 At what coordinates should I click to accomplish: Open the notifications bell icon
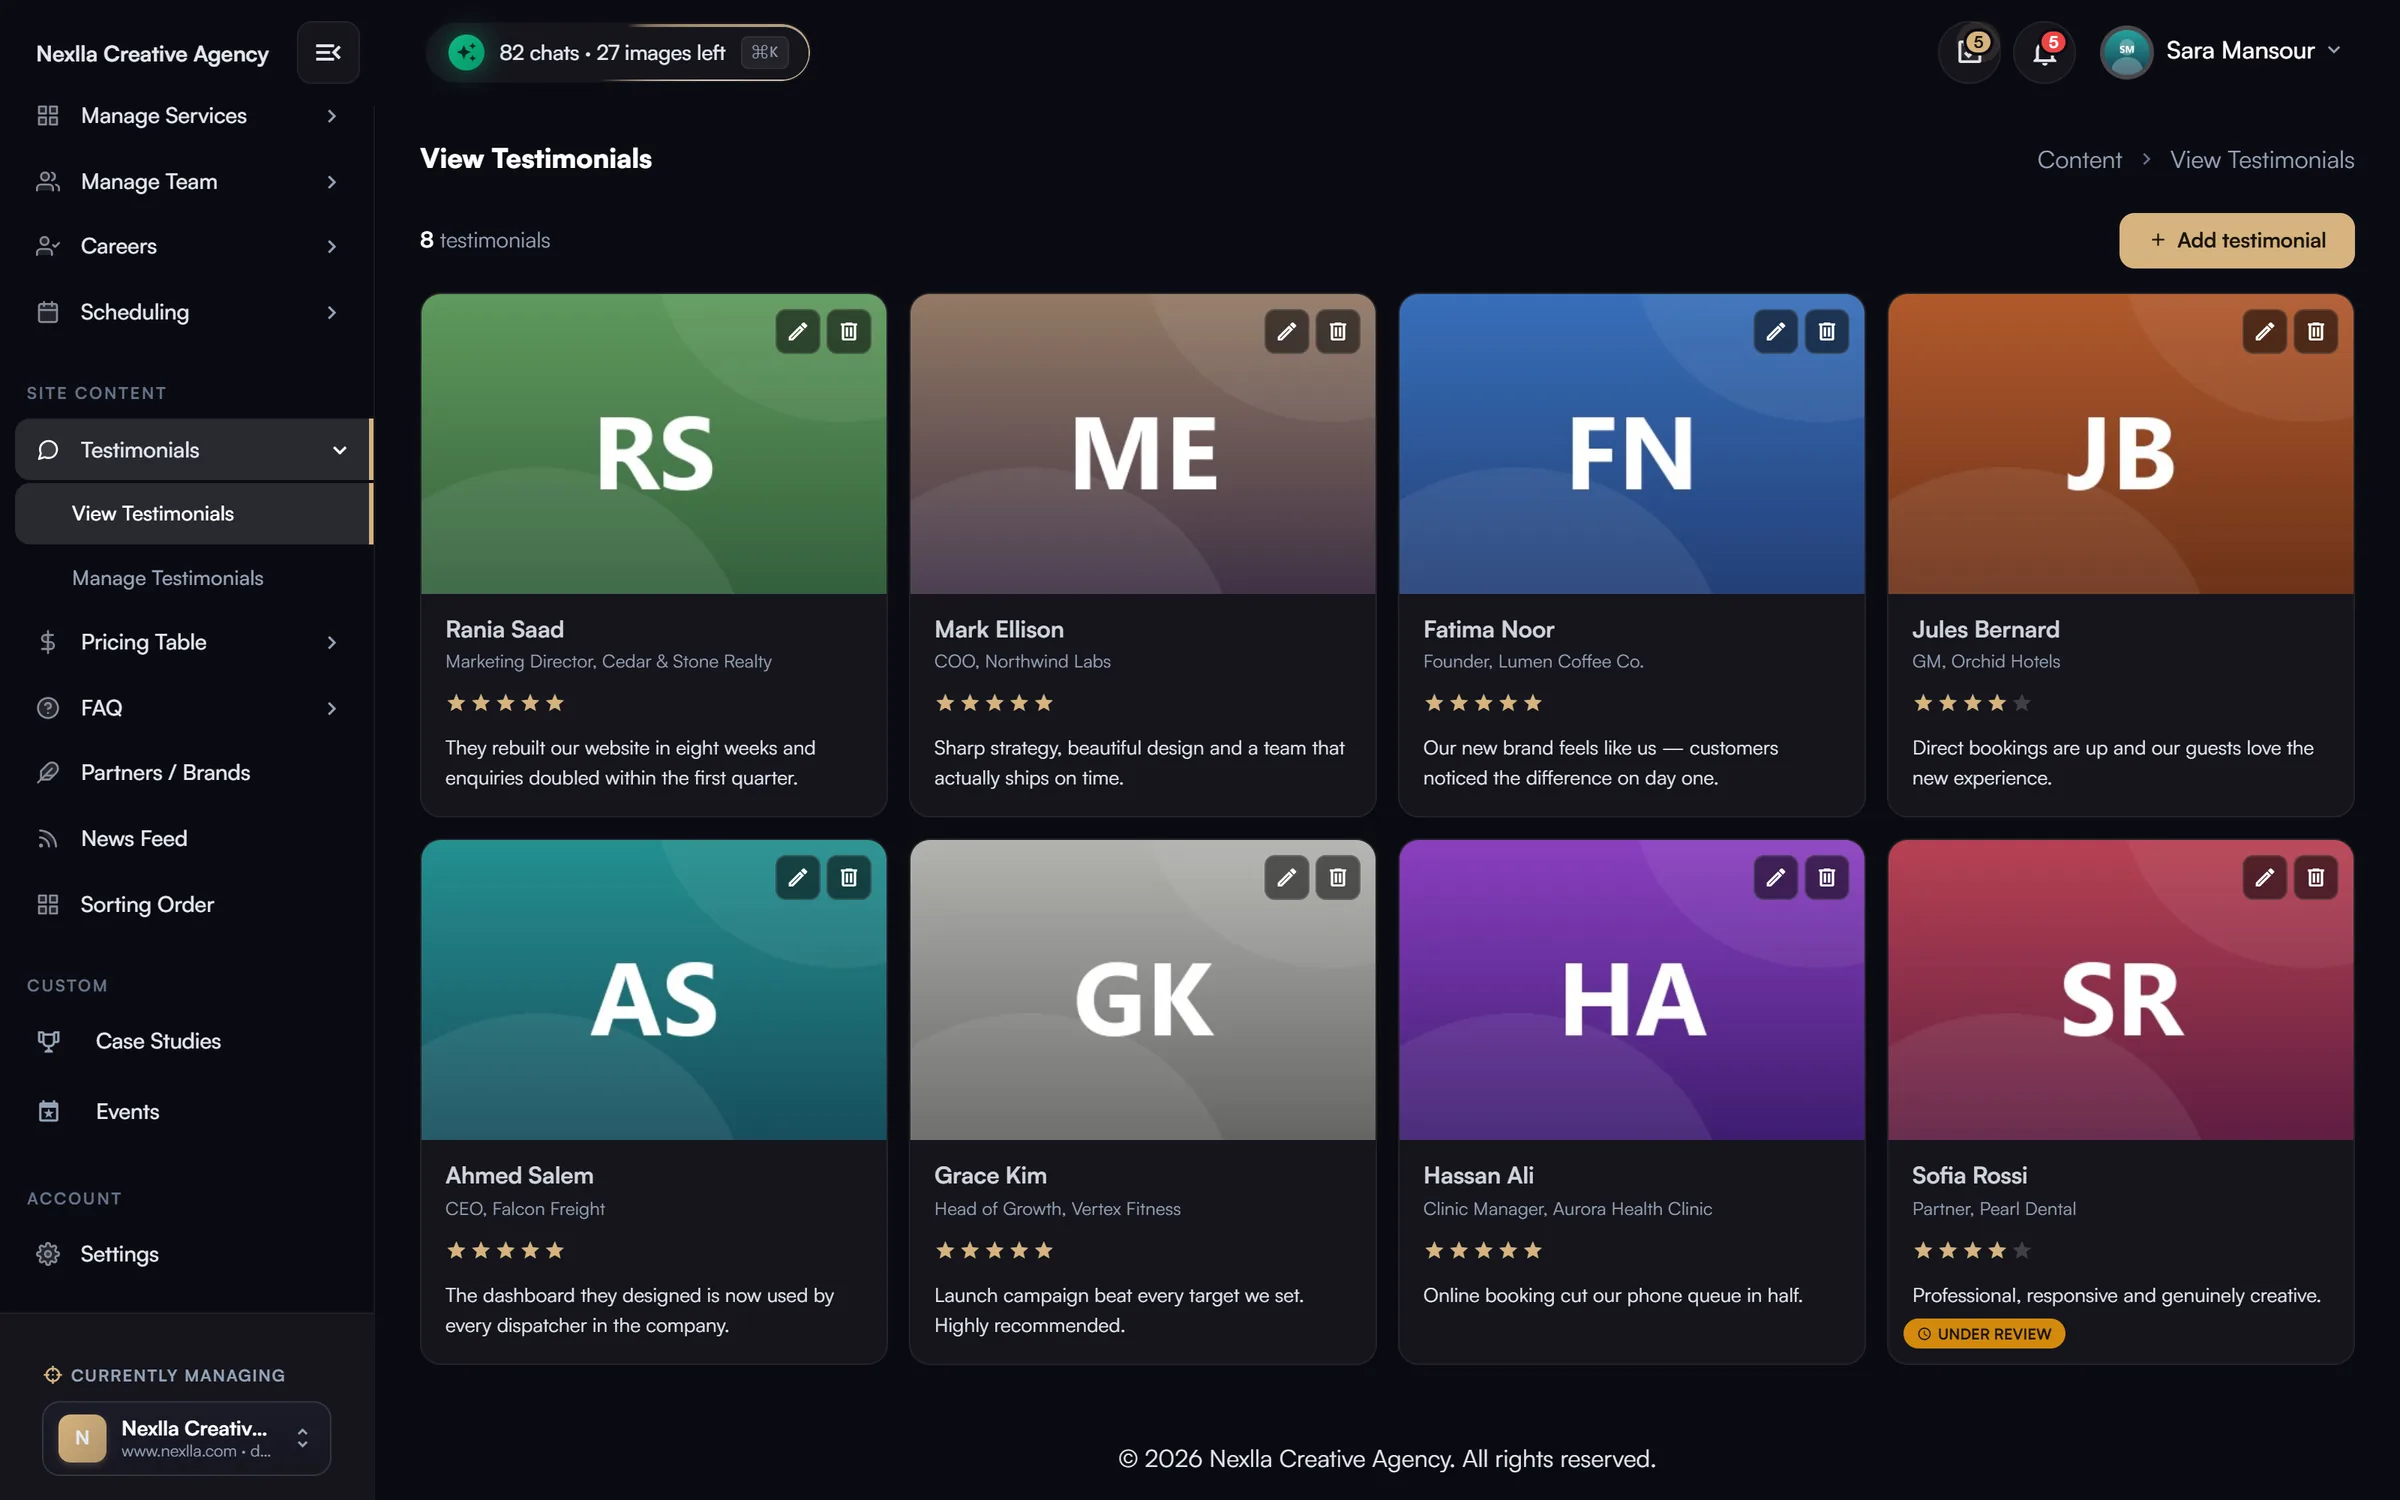click(2044, 52)
